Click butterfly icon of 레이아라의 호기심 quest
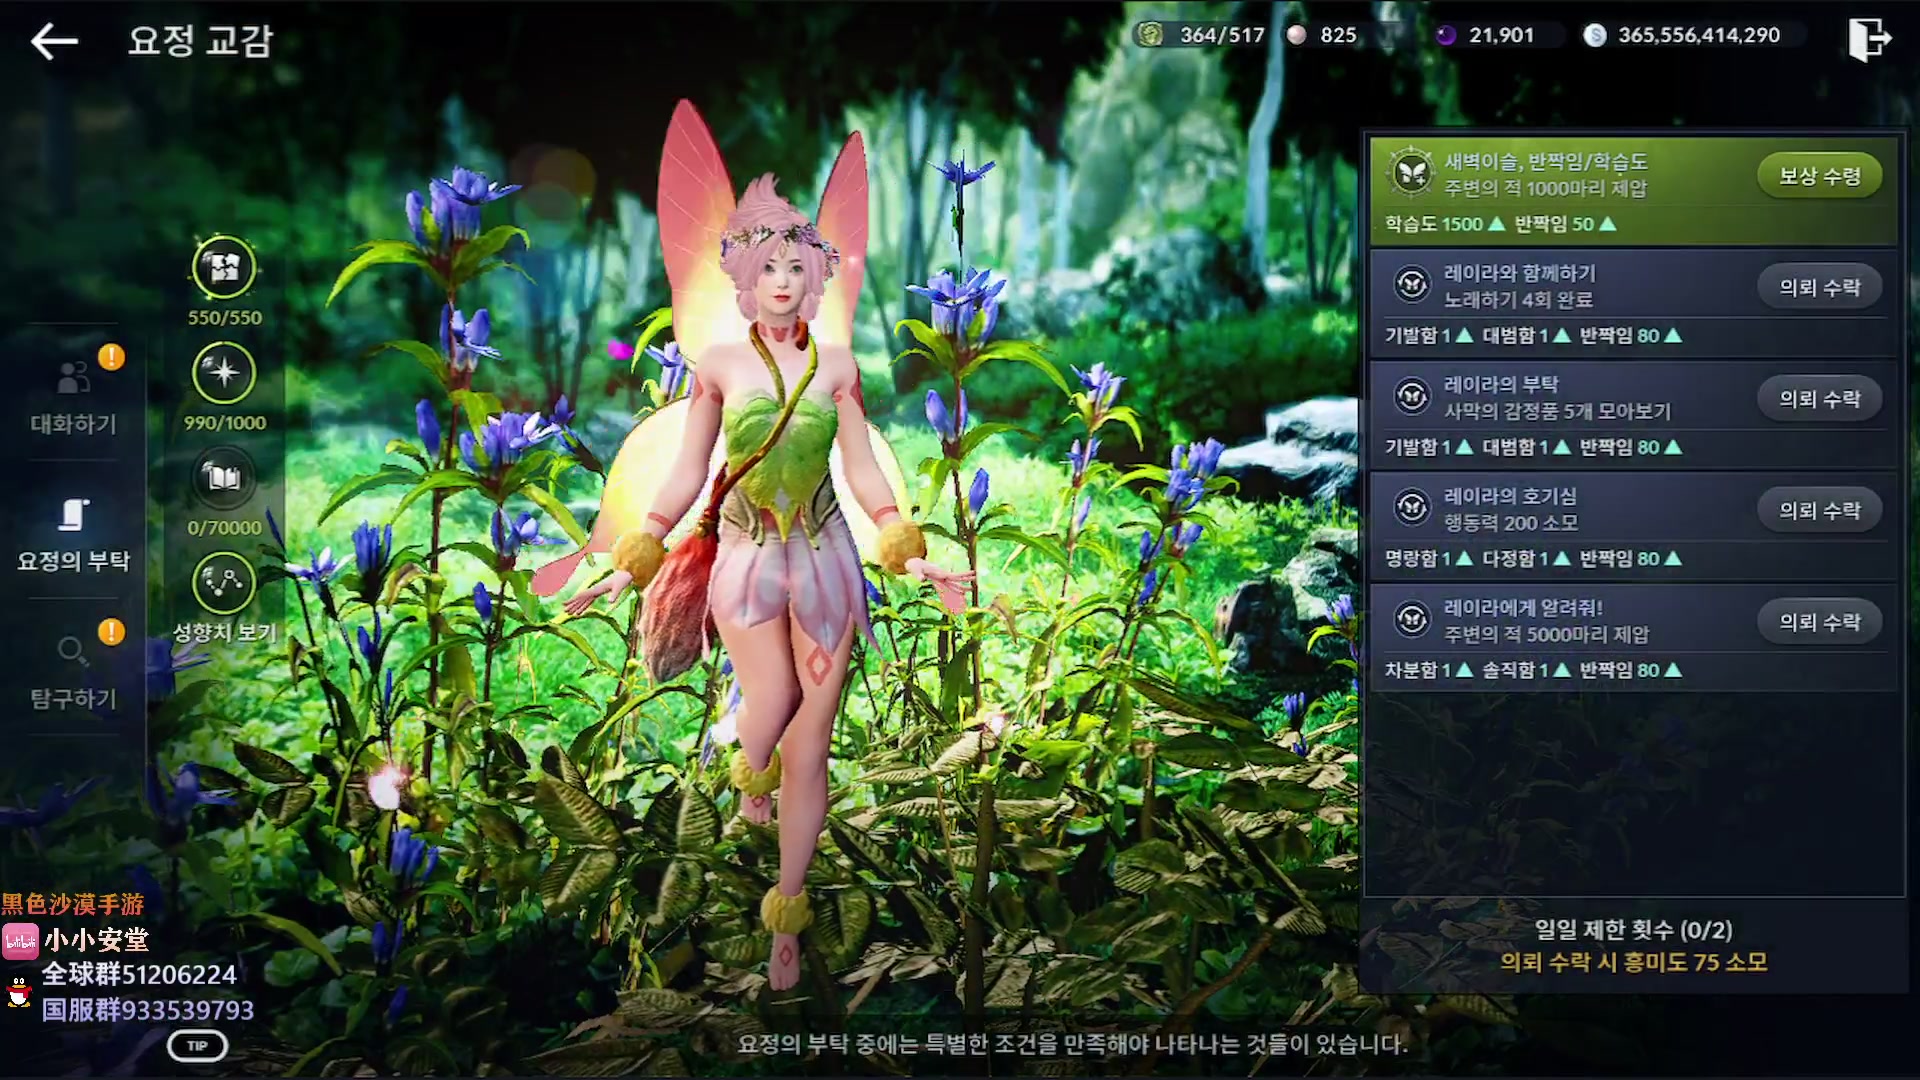 point(1412,509)
